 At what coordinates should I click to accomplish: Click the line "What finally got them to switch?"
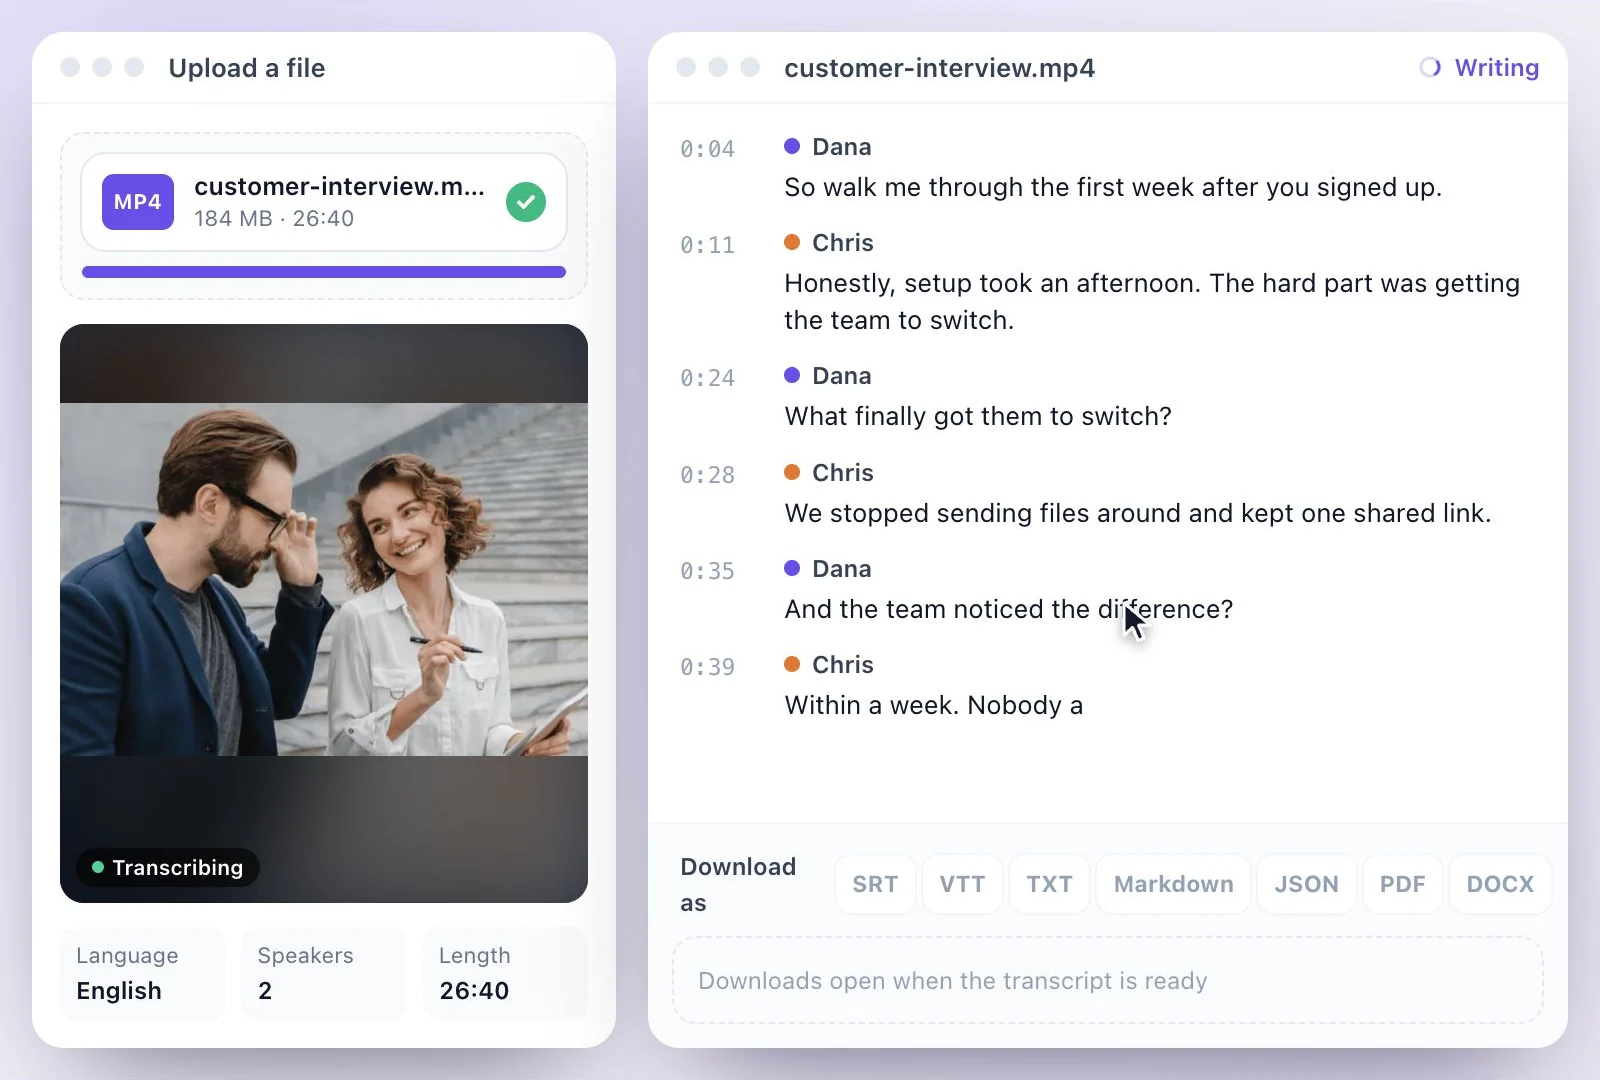[978, 416]
